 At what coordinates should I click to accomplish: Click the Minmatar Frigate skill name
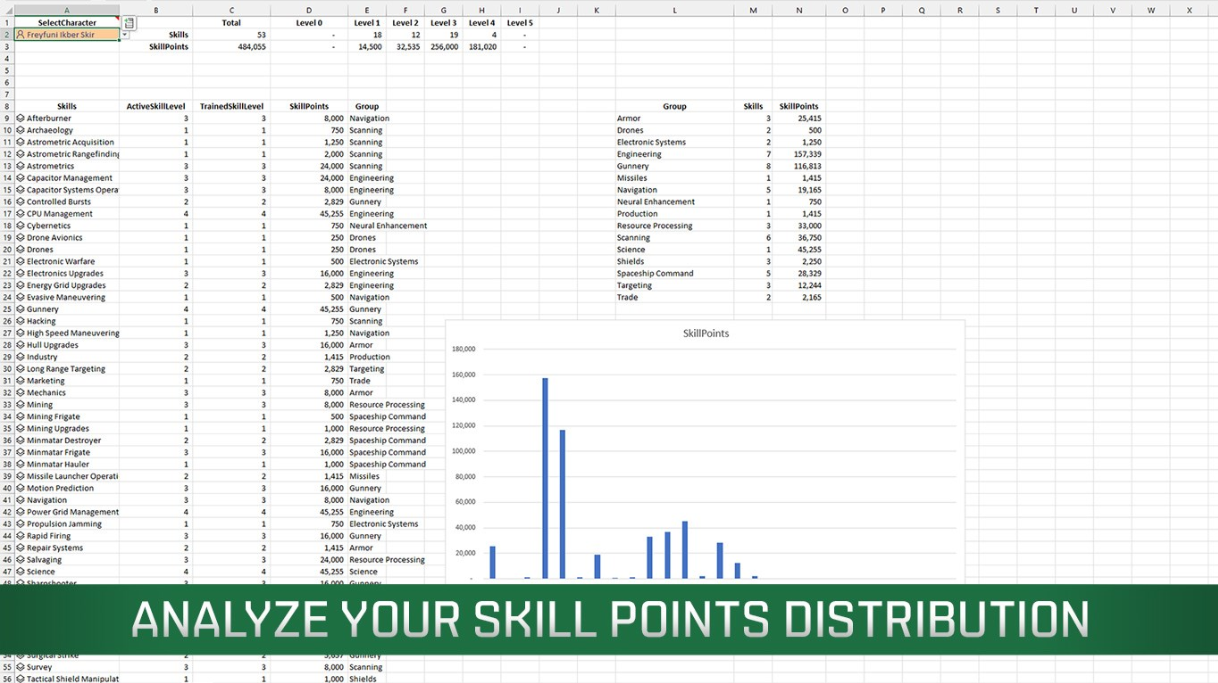pyautogui.click(x=58, y=452)
